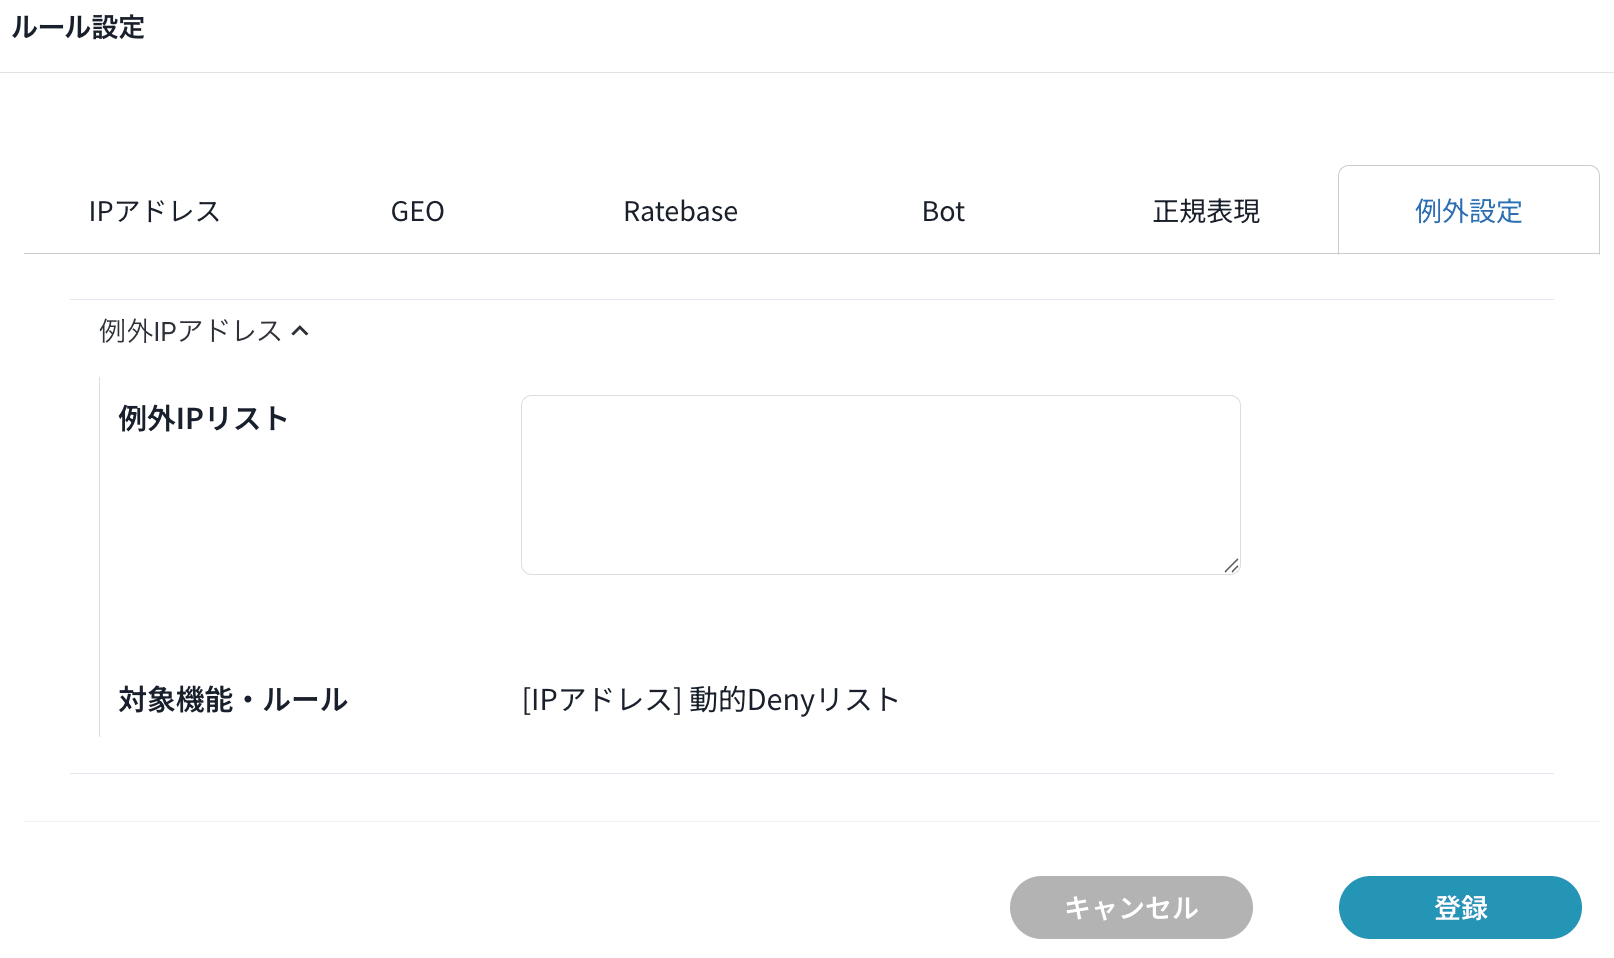Grab the text area resize handle
This screenshot has width=1614, height=958.
click(x=1231, y=565)
